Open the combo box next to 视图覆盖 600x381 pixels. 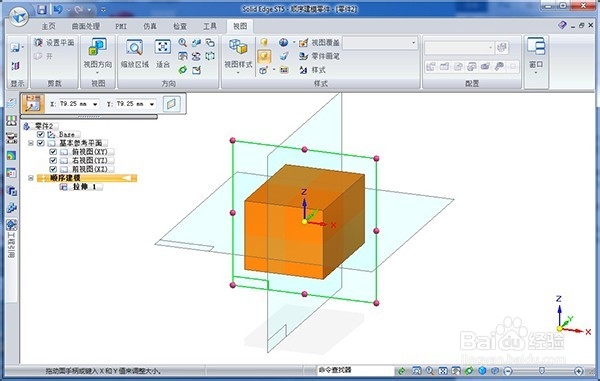pyautogui.click(x=380, y=43)
